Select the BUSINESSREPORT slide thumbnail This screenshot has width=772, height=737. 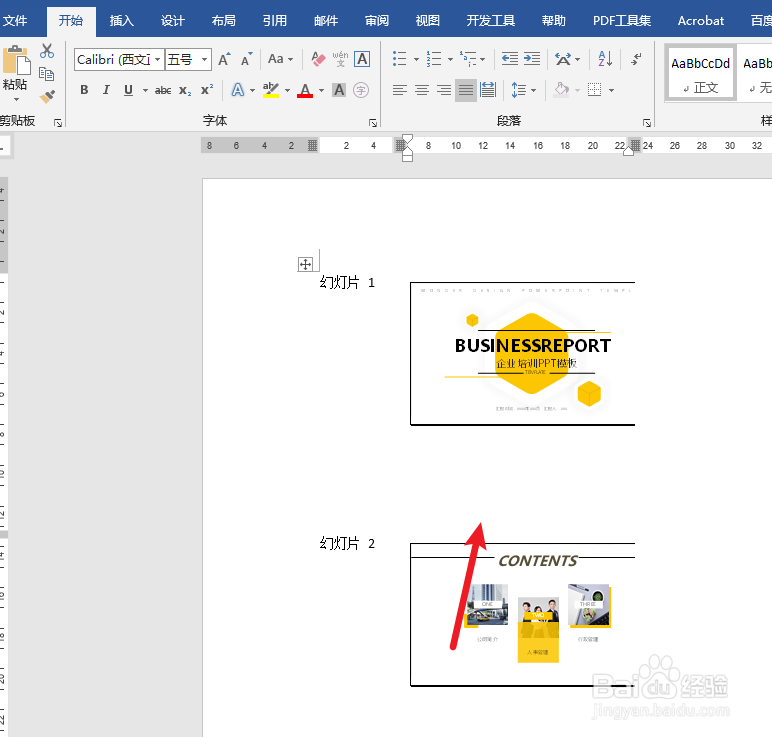522,353
